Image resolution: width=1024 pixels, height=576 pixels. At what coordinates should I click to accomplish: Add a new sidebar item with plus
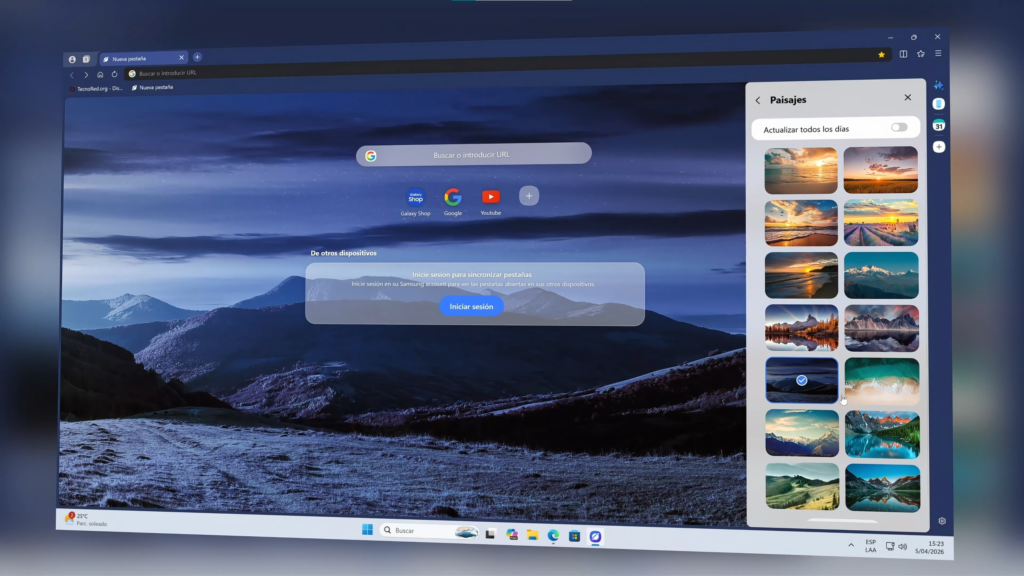pyautogui.click(x=939, y=147)
